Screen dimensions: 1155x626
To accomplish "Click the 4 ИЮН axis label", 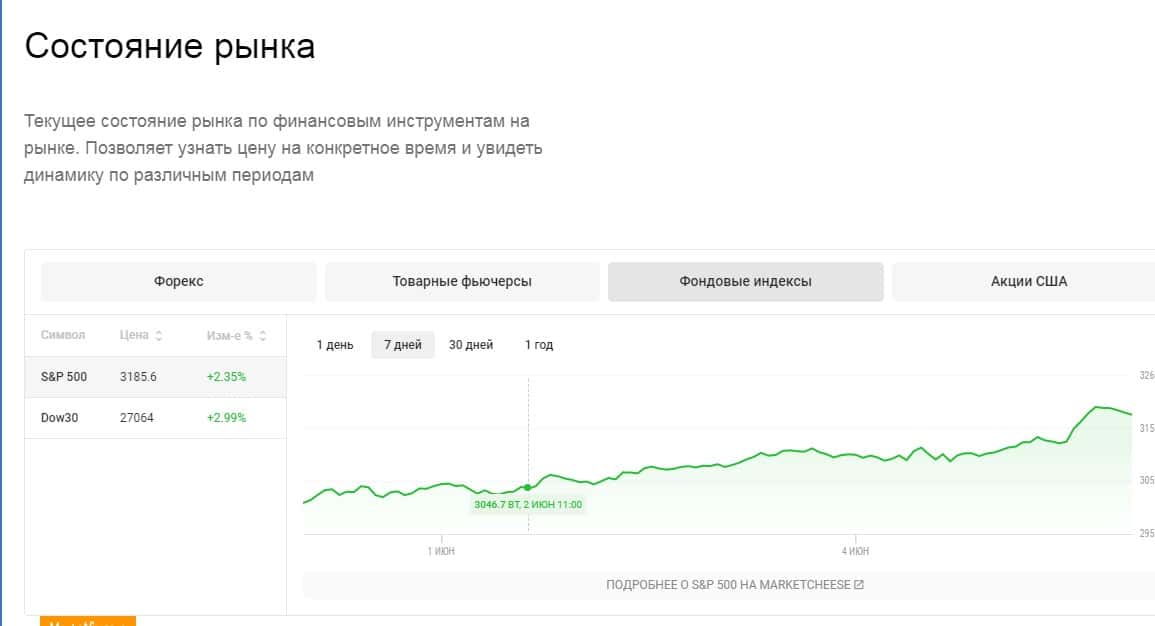I will tap(855, 551).
